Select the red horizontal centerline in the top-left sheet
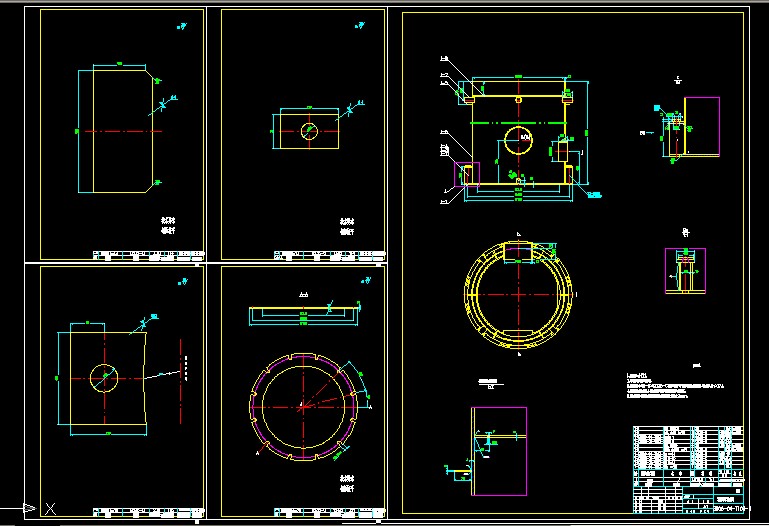 pyautogui.click(x=120, y=131)
